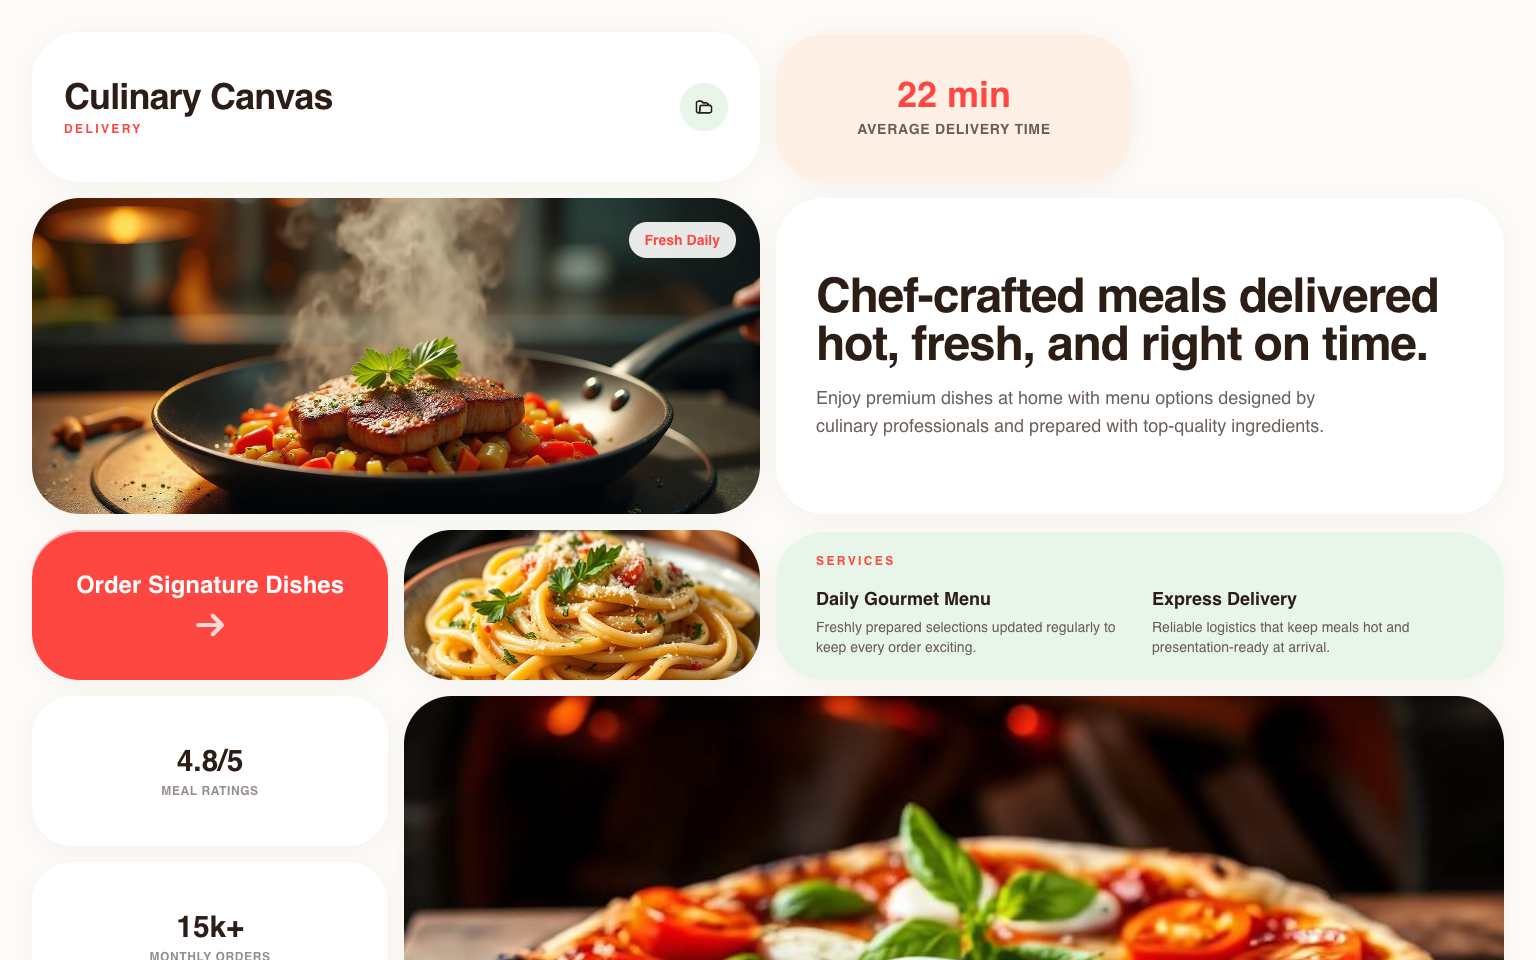Open the steak skillet hero image
Image resolution: width=1536 pixels, height=960 pixels.
click(x=396, y=356)
